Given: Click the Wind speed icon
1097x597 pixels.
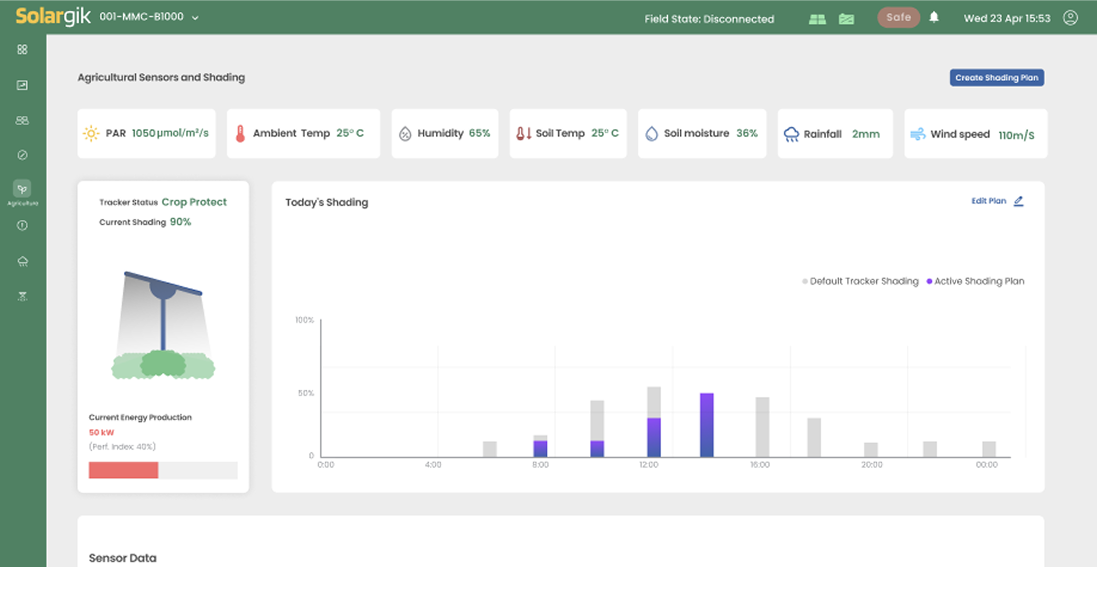Looking at the screenshot, I should 917,134.
